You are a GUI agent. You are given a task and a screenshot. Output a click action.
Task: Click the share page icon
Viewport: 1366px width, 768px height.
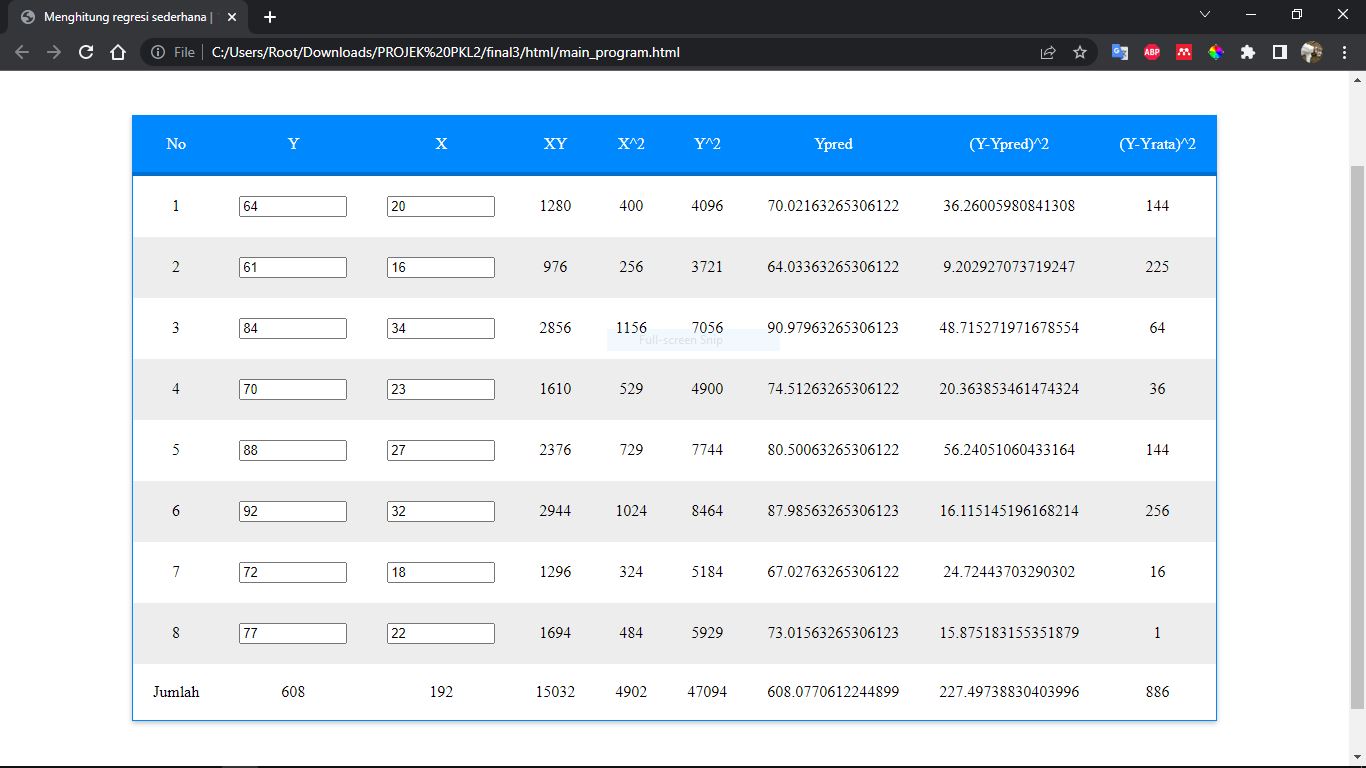pyautogui.click(x=1048, y=52)
